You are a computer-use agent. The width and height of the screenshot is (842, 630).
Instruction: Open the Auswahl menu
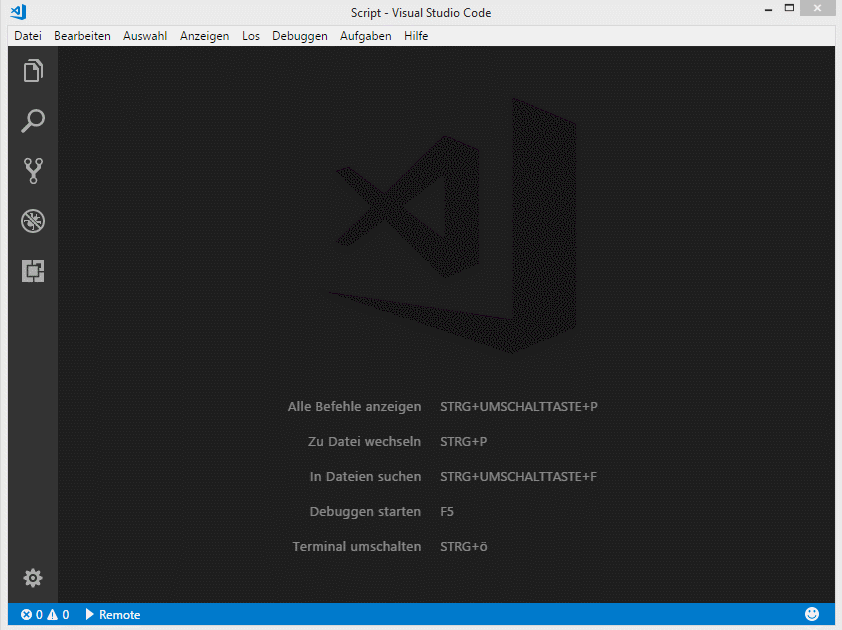coord(145,36)
